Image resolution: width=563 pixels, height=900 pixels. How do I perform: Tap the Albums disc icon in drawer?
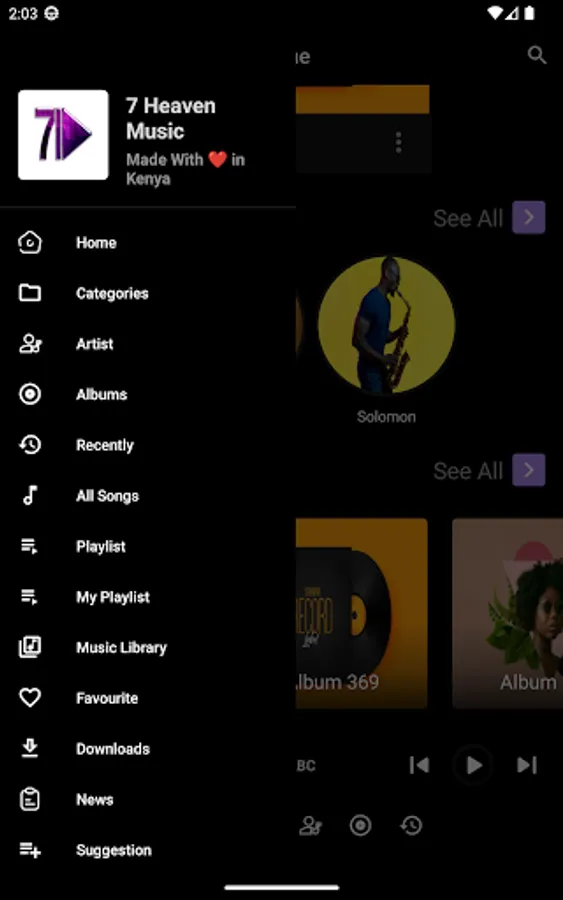(30, 394)
